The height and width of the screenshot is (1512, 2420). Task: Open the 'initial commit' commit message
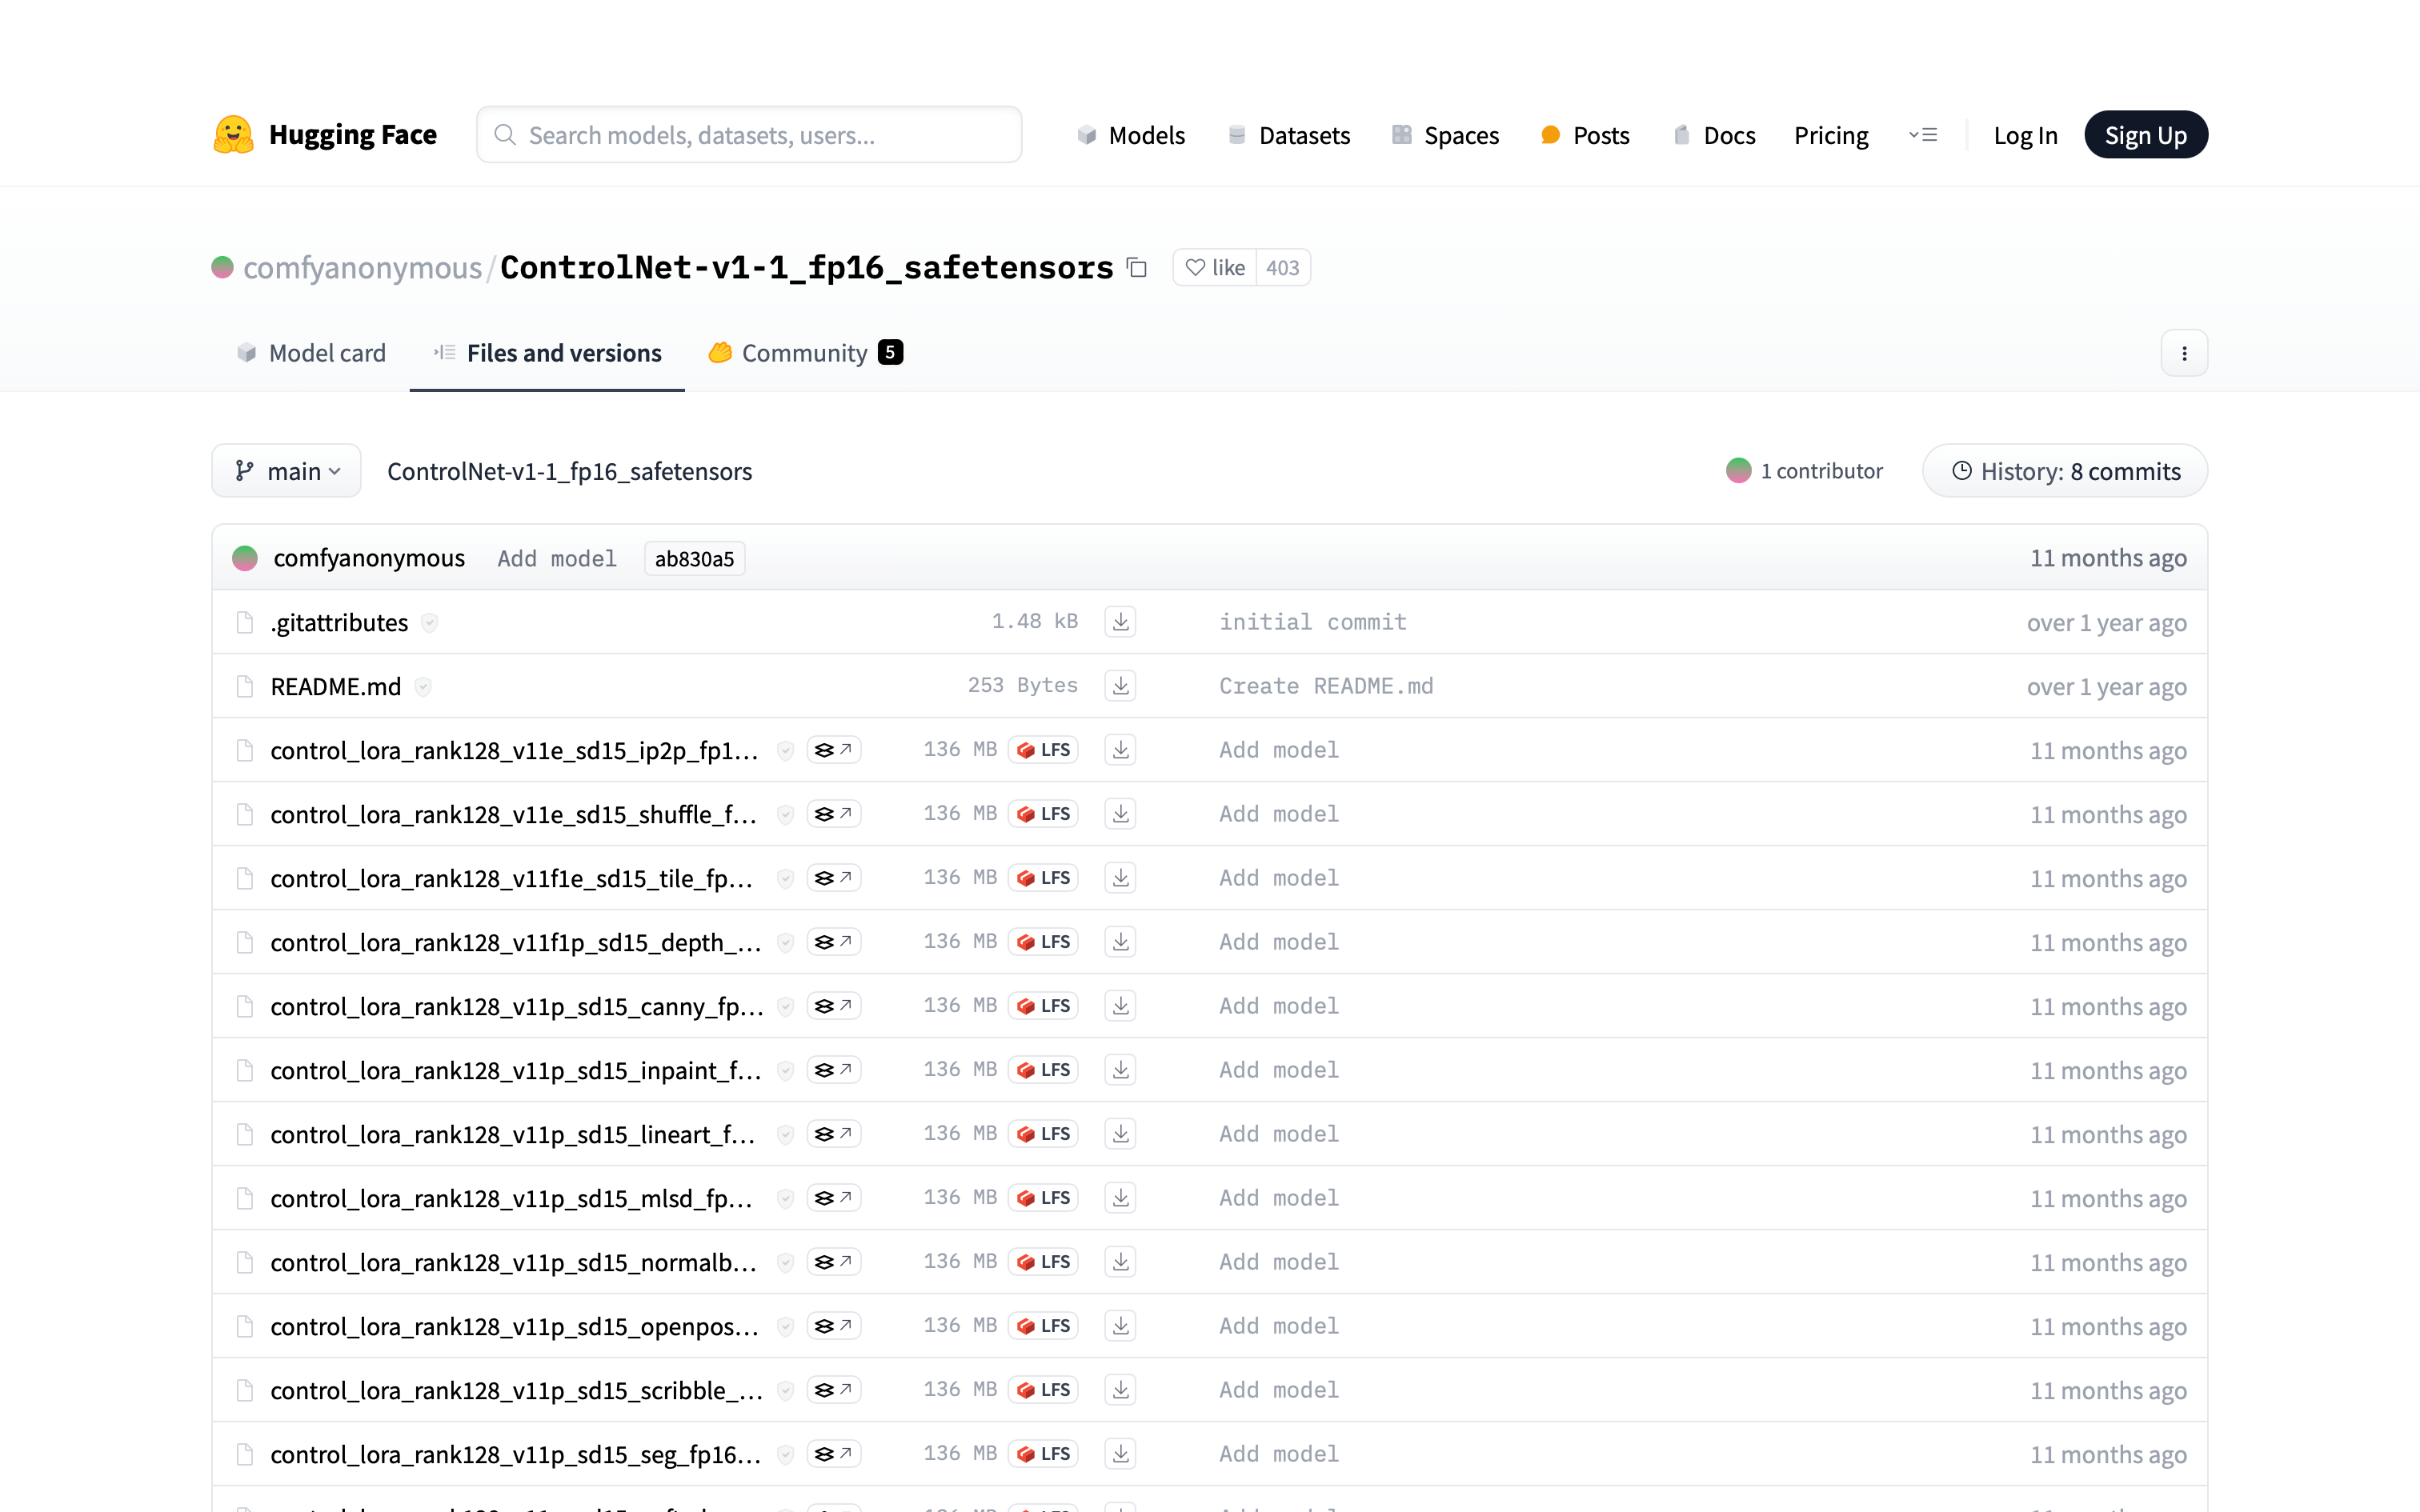[1312, 622]
